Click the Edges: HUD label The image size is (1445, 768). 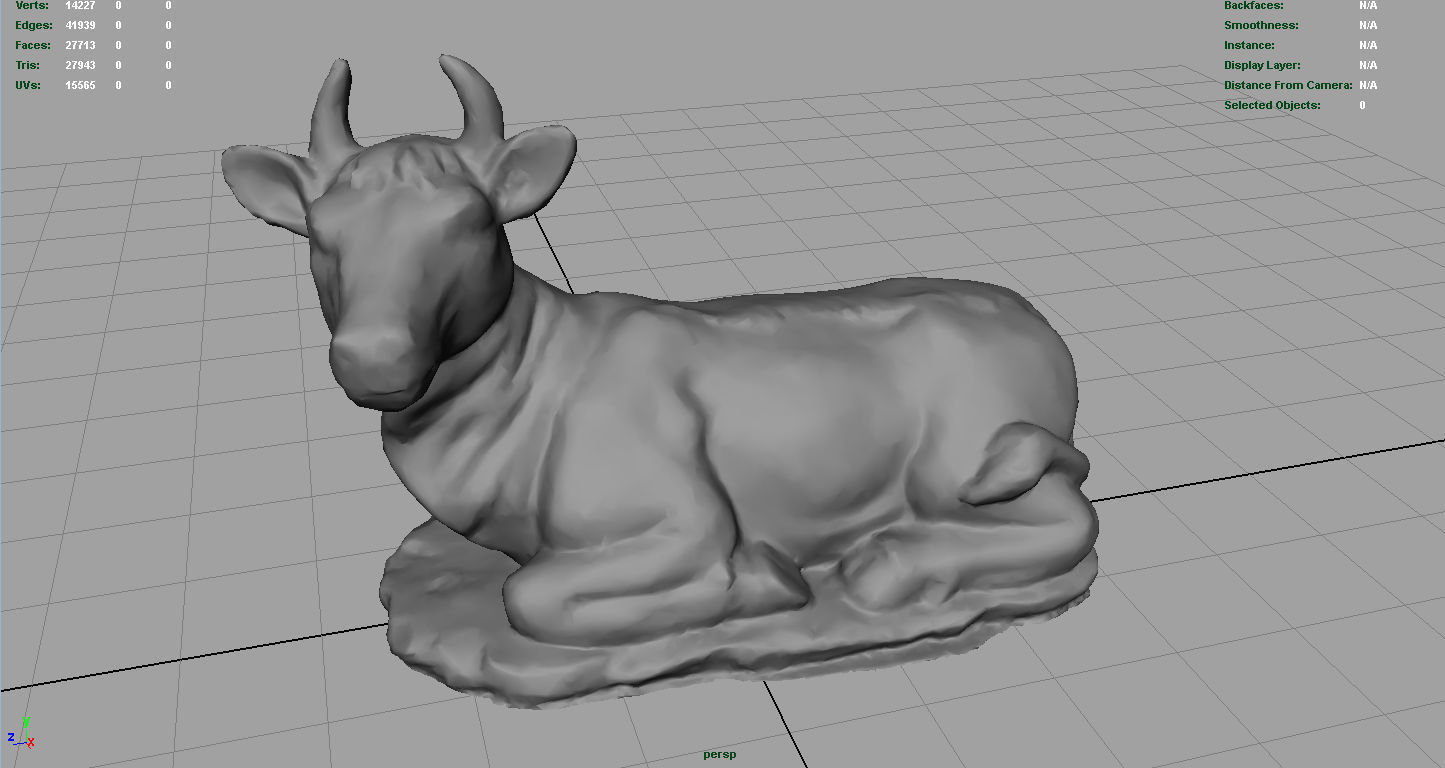tap(33, 25)
